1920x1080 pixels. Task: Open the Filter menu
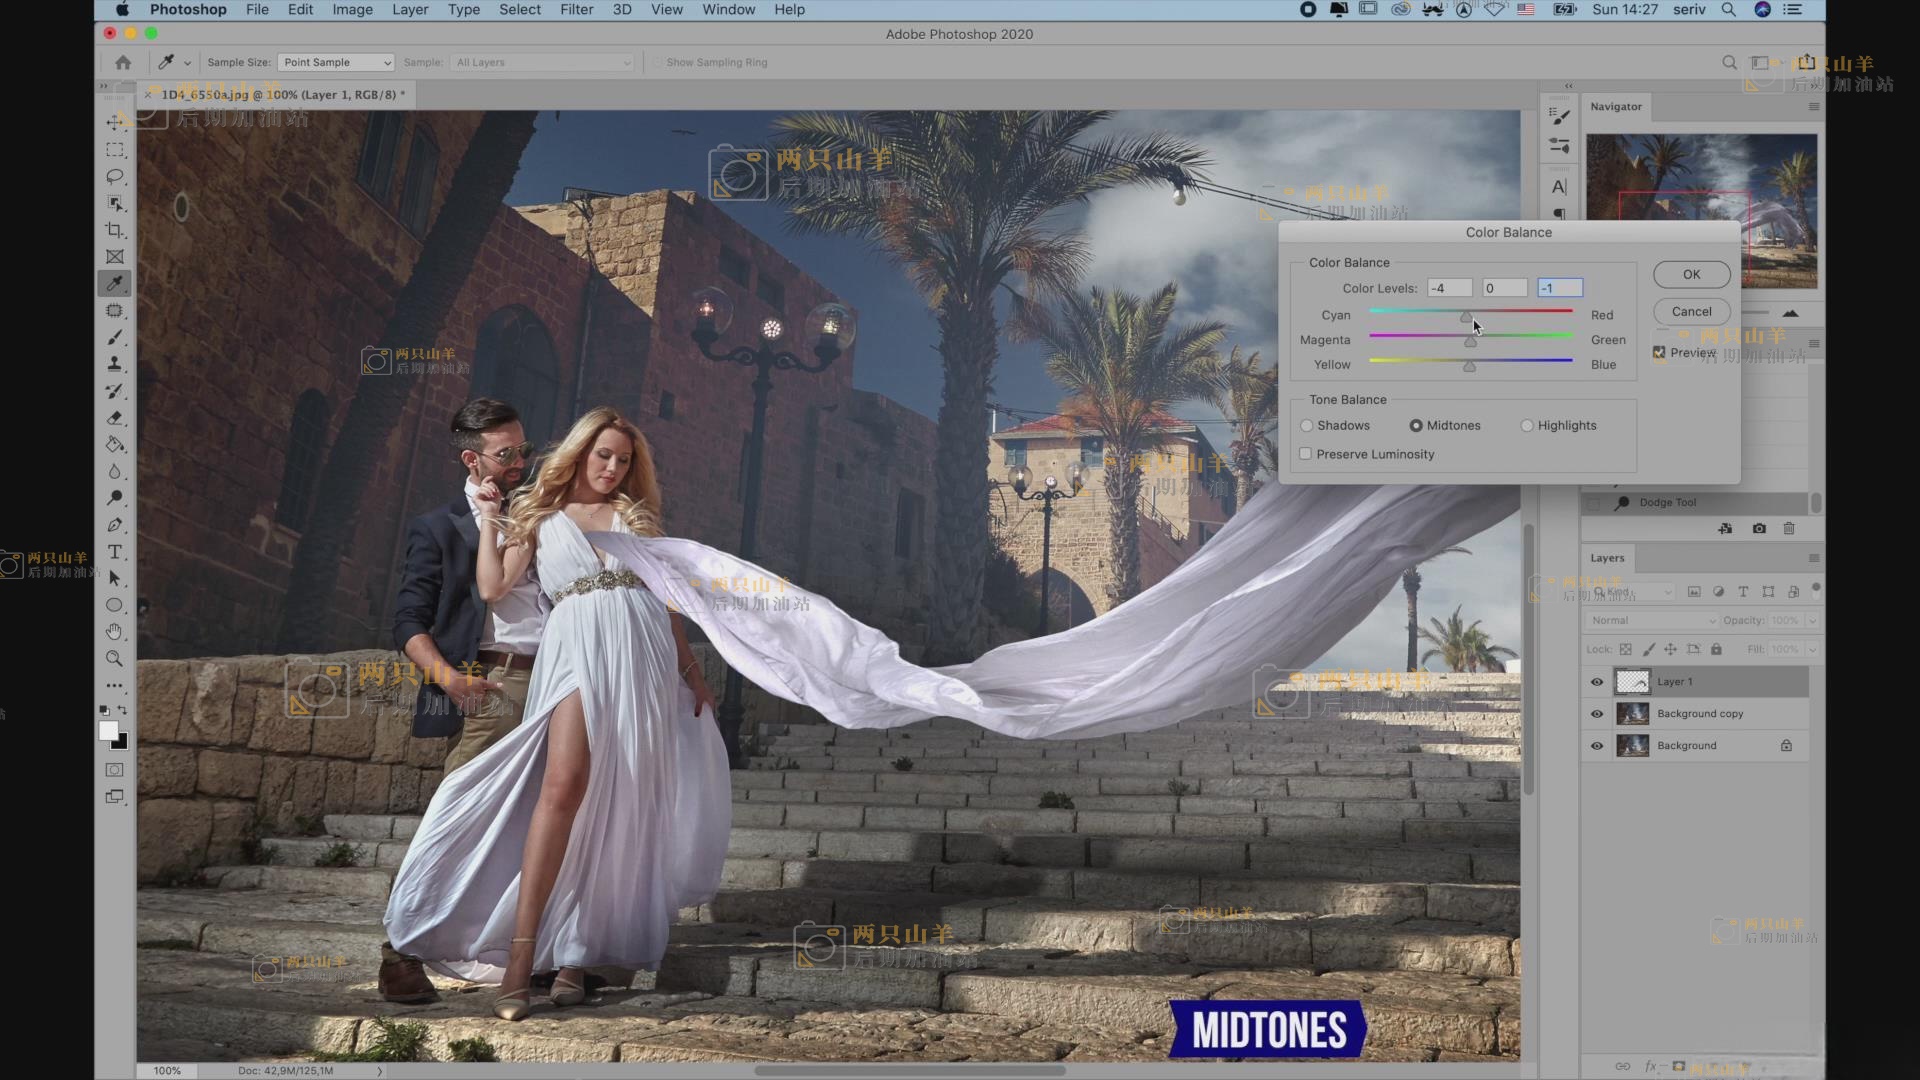[576, 10]
